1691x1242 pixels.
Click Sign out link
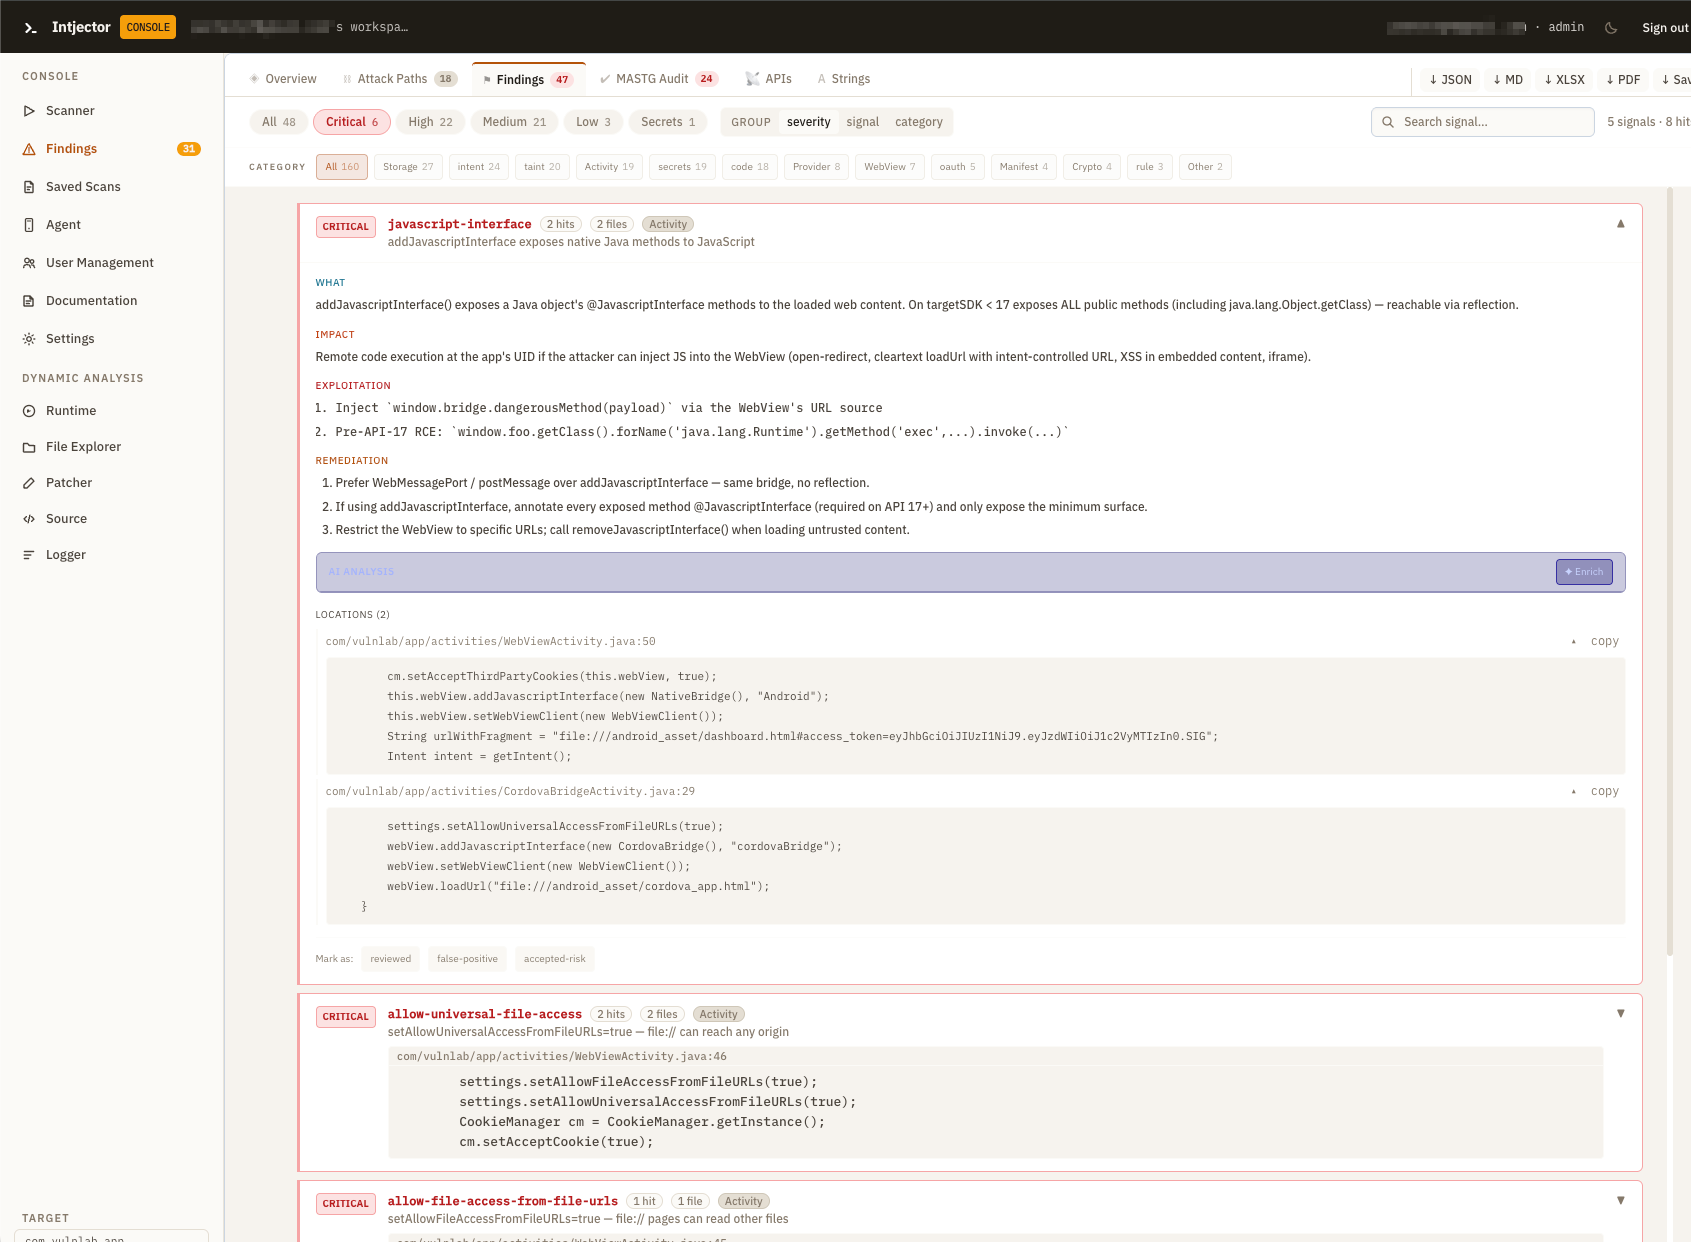(1665, 28)
